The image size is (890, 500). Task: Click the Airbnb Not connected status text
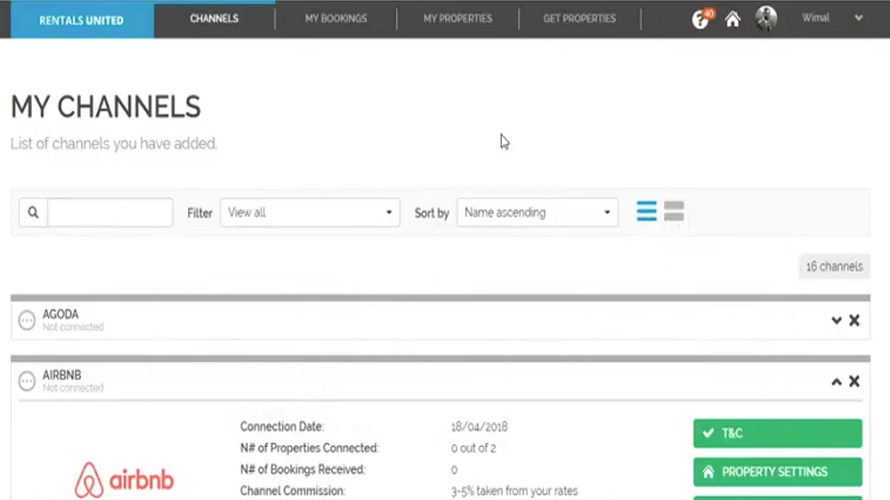point(73,388)
